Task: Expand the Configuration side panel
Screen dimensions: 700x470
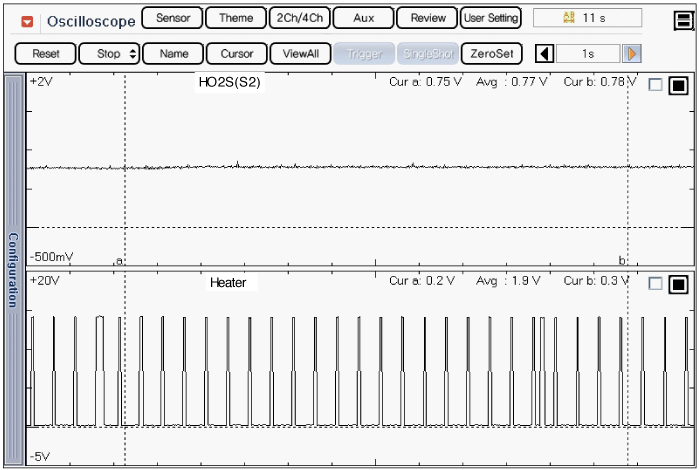Action: 13,270
